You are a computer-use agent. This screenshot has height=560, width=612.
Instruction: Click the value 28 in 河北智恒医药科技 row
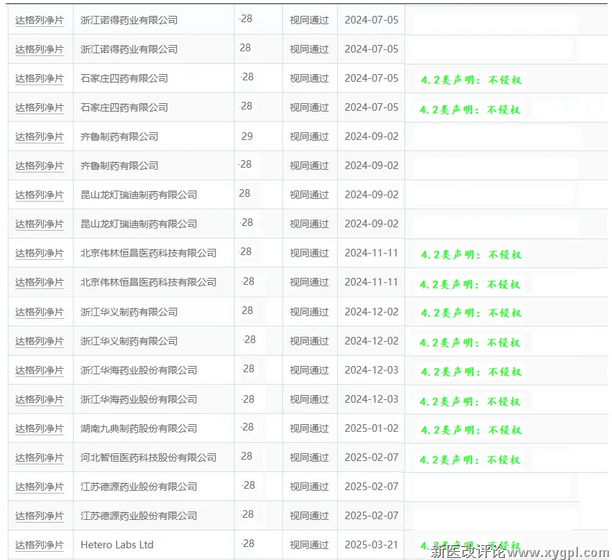(246, 456)
